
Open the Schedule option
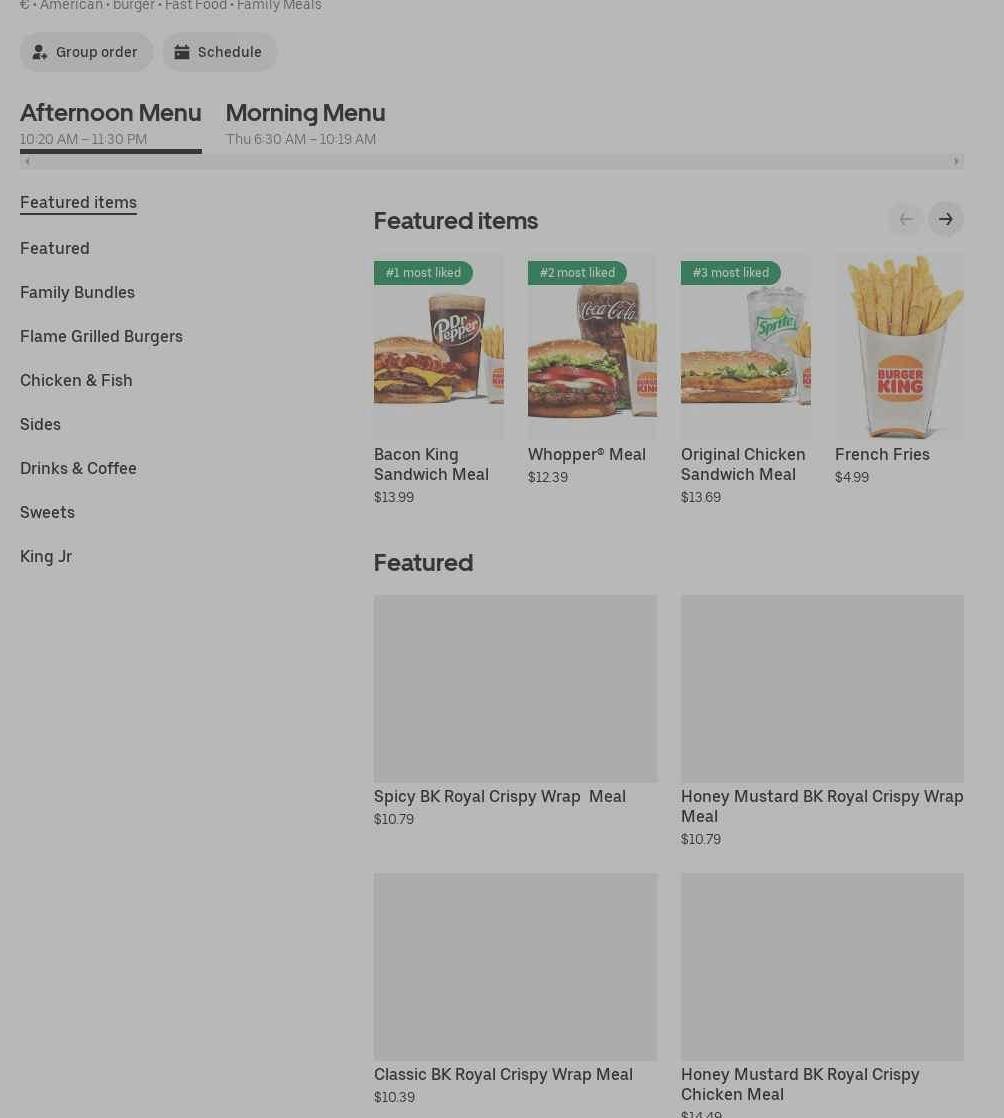tap(220, 52)
